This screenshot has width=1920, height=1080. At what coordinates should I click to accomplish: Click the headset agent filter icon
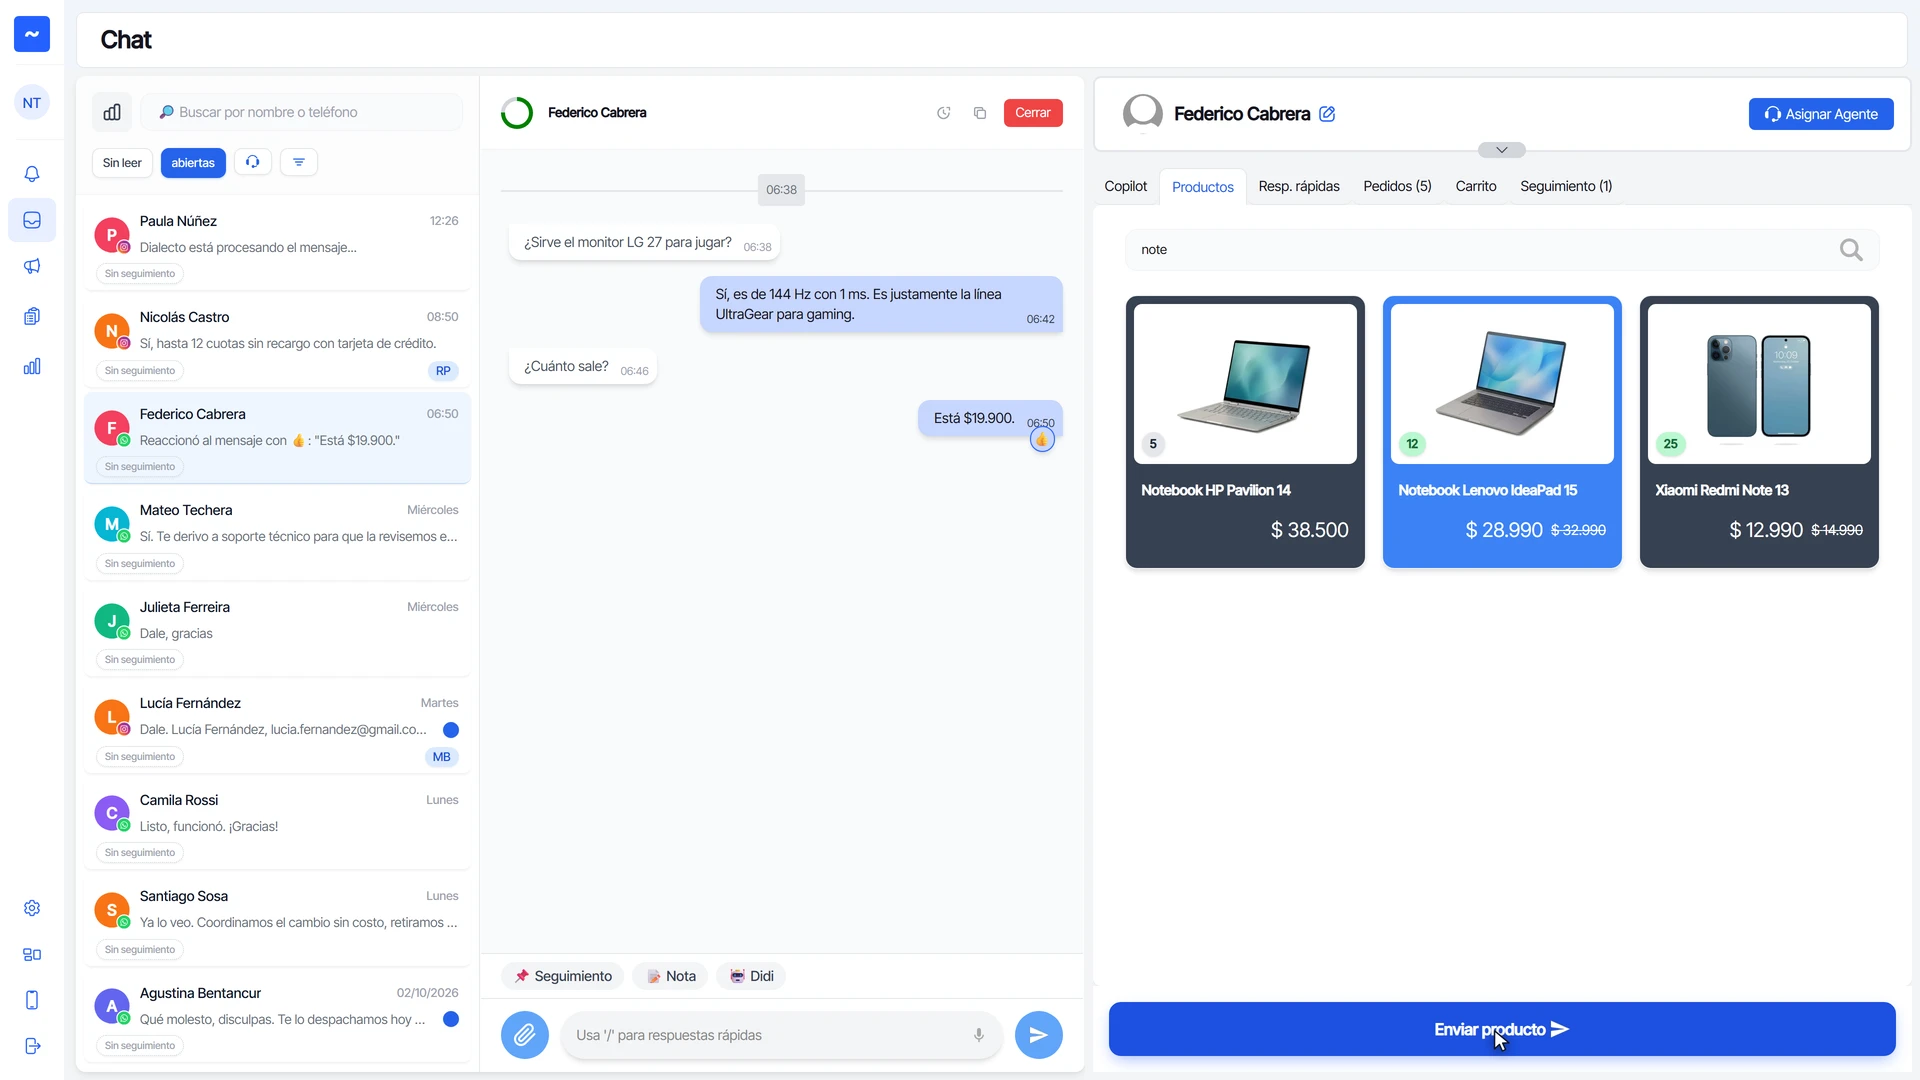click(x=253, y=162)
